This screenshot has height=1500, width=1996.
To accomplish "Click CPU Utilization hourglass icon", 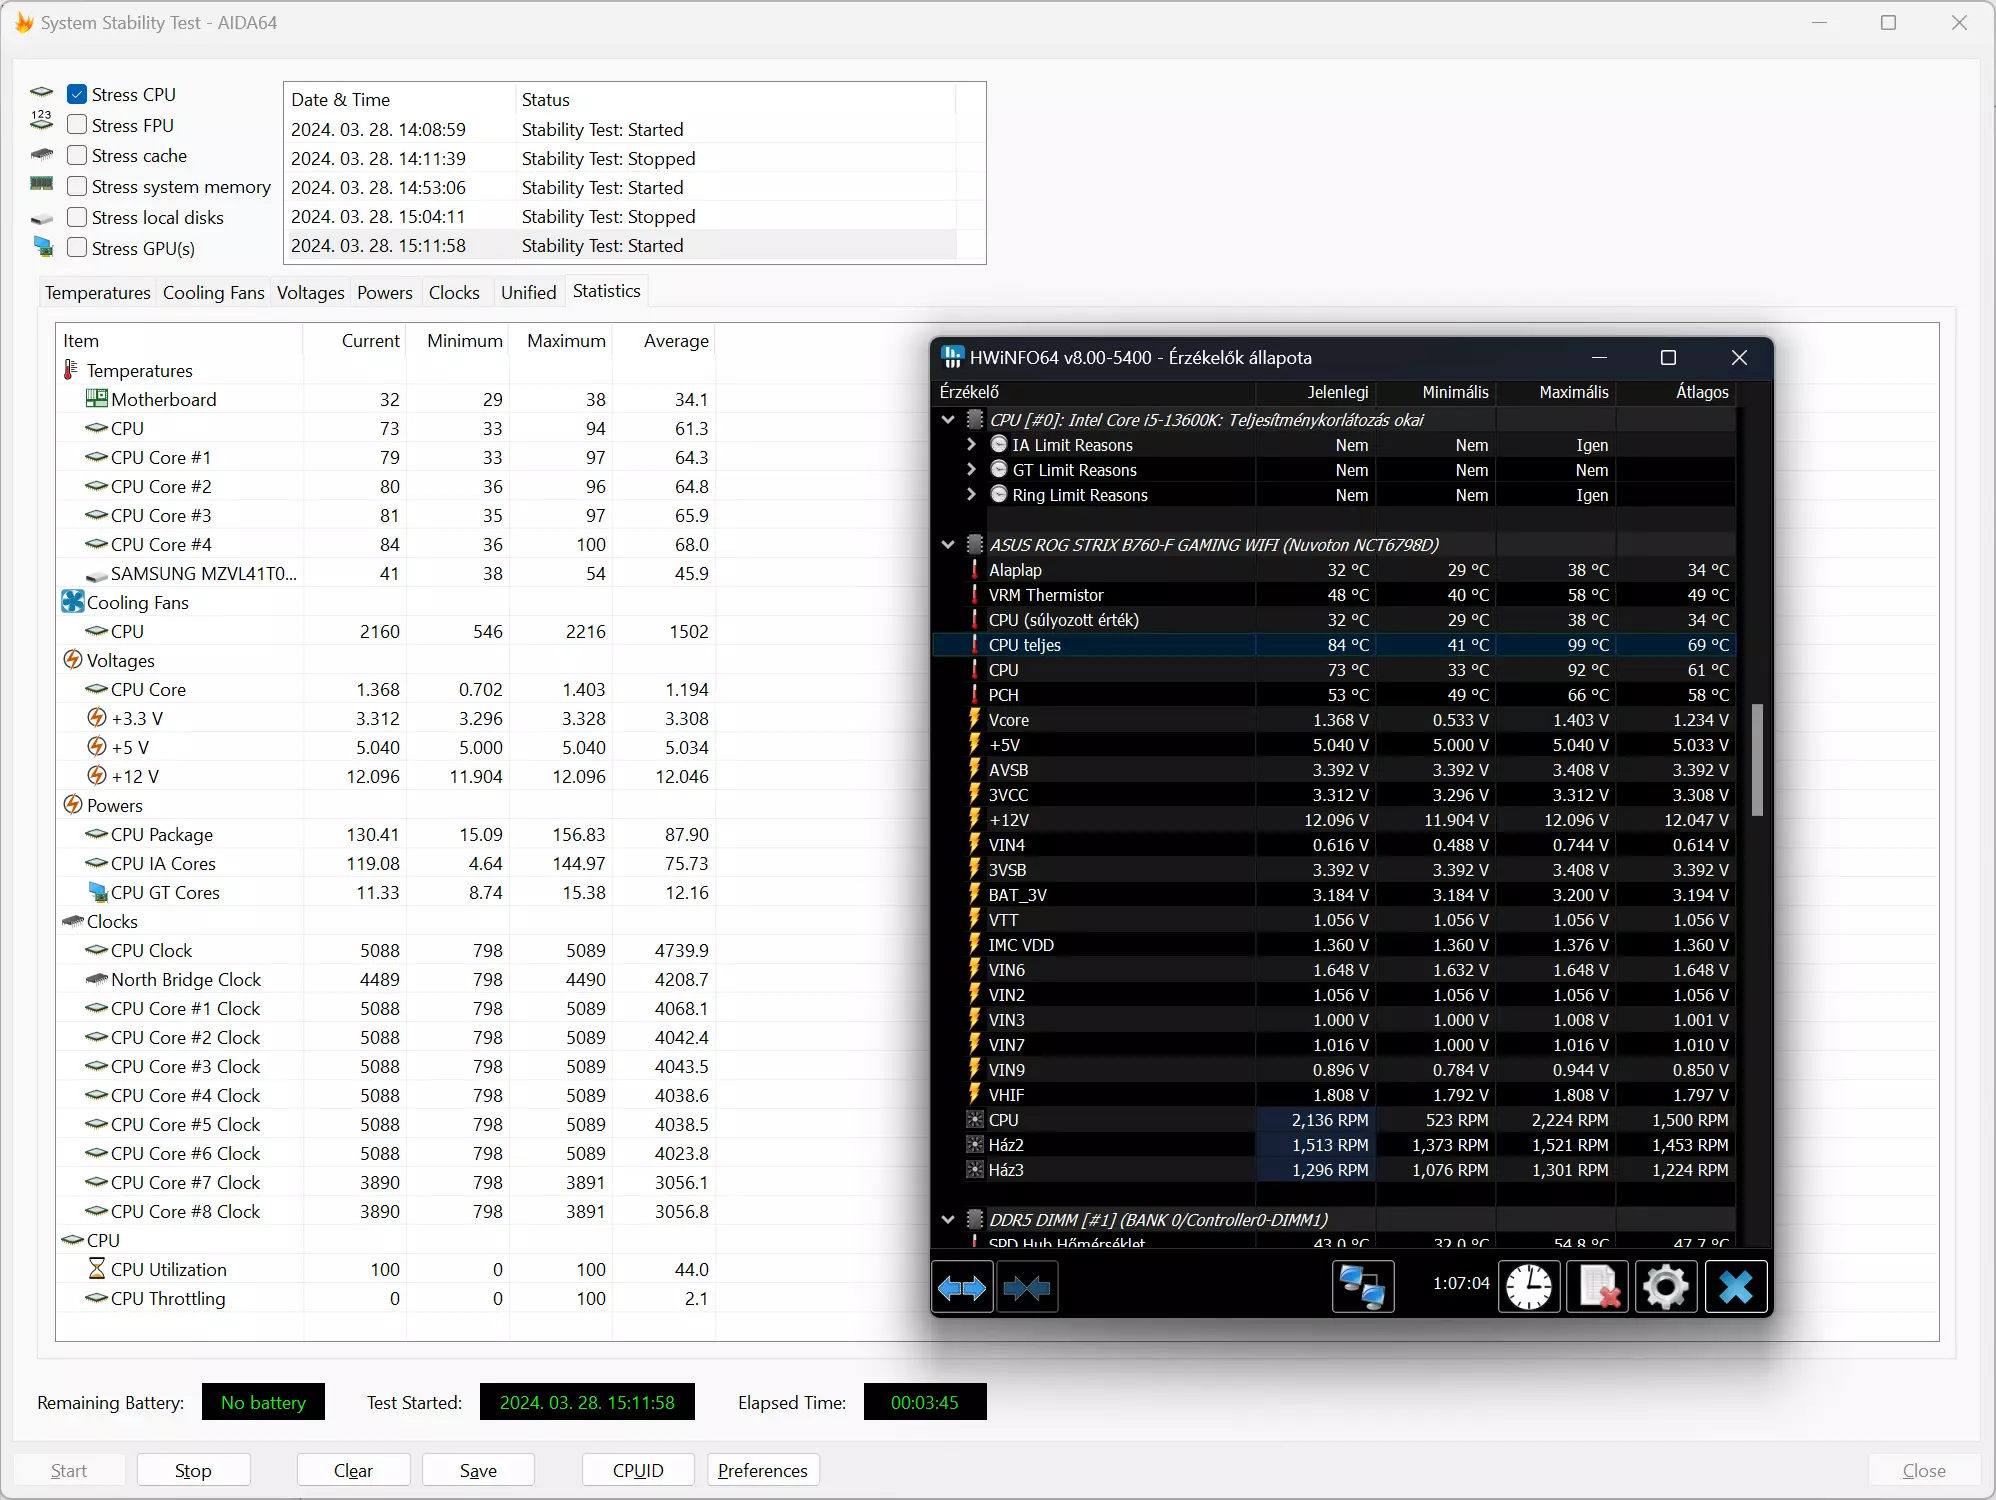I will (96, 1269).
